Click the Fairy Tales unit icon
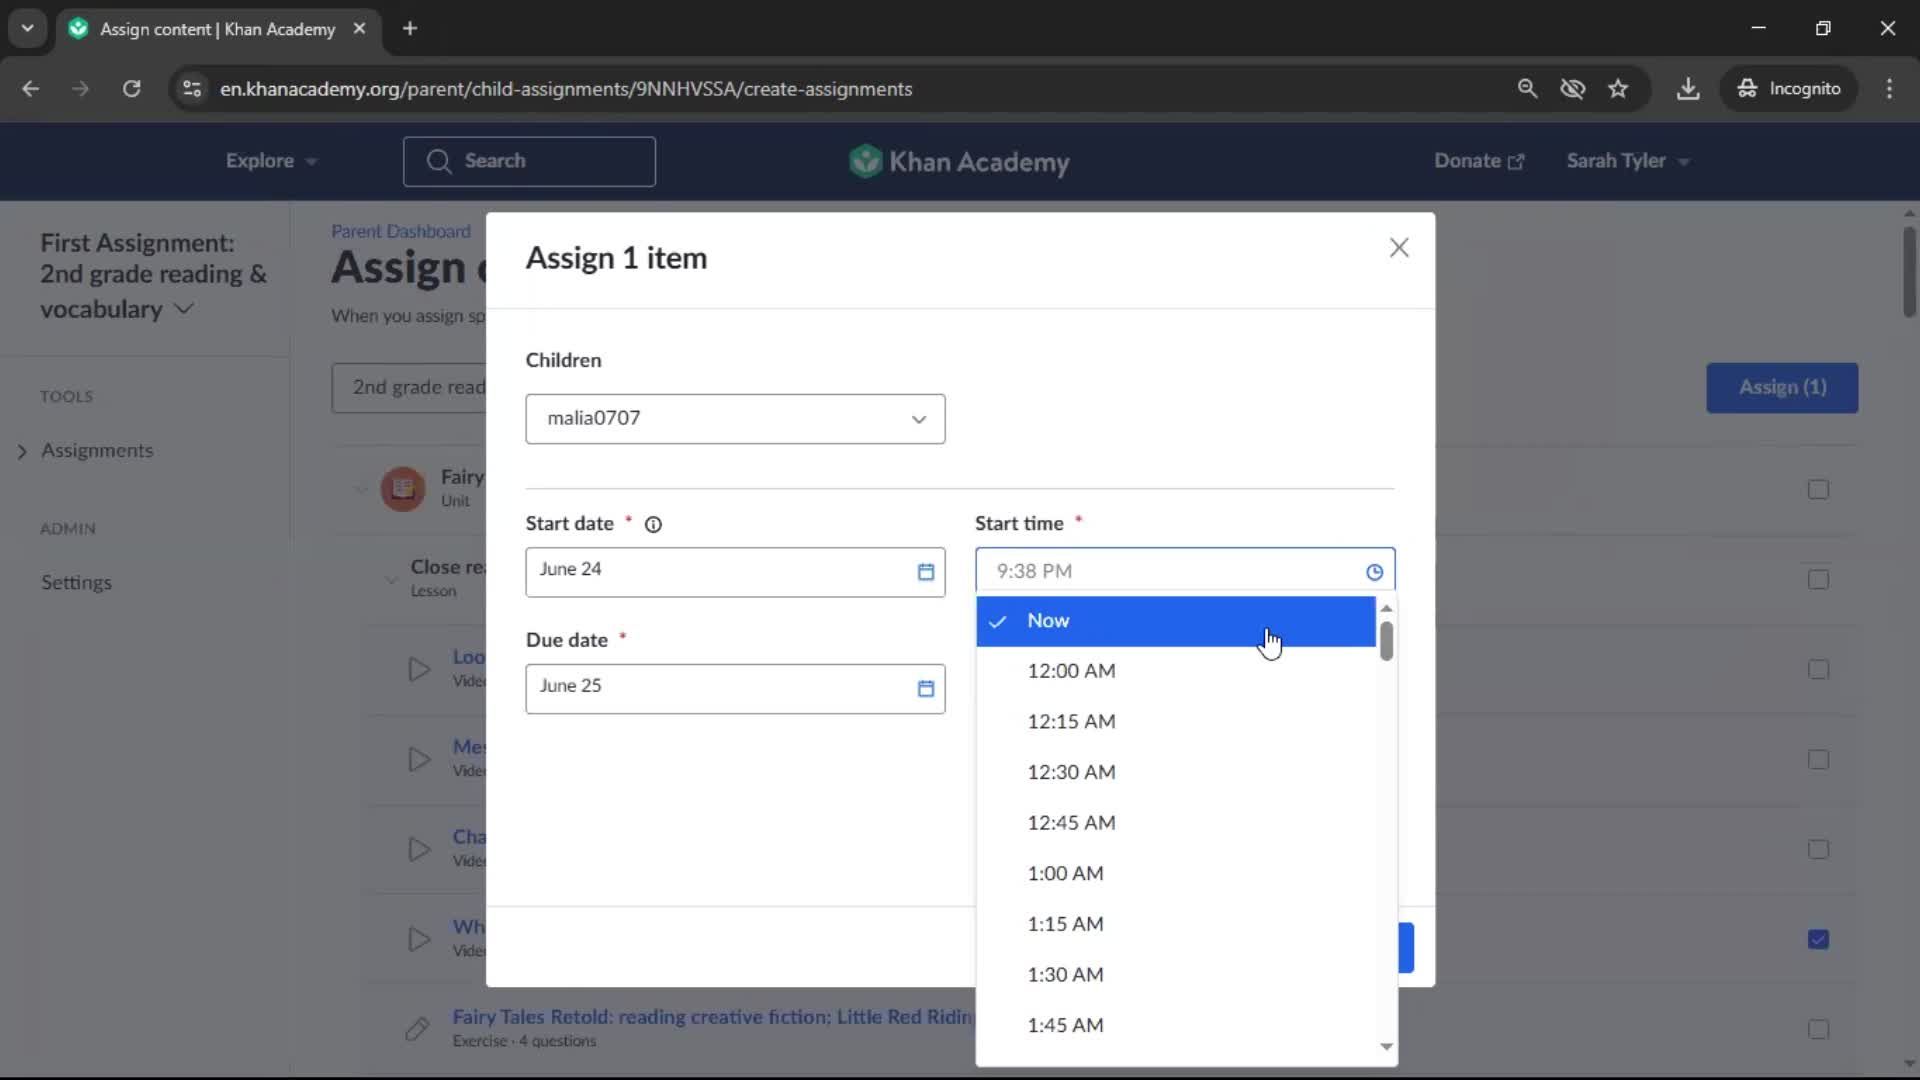1920x1080 pixels. 403,489
